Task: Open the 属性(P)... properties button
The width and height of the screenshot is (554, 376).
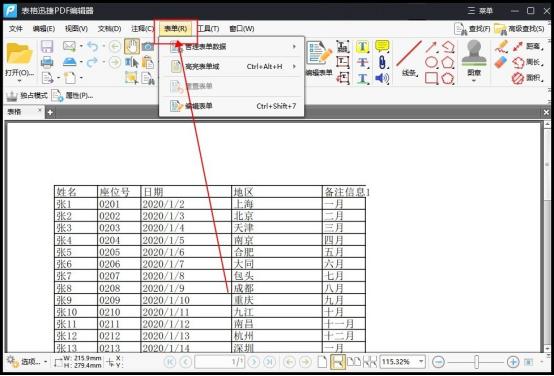Action: click(x=72, y=95)
